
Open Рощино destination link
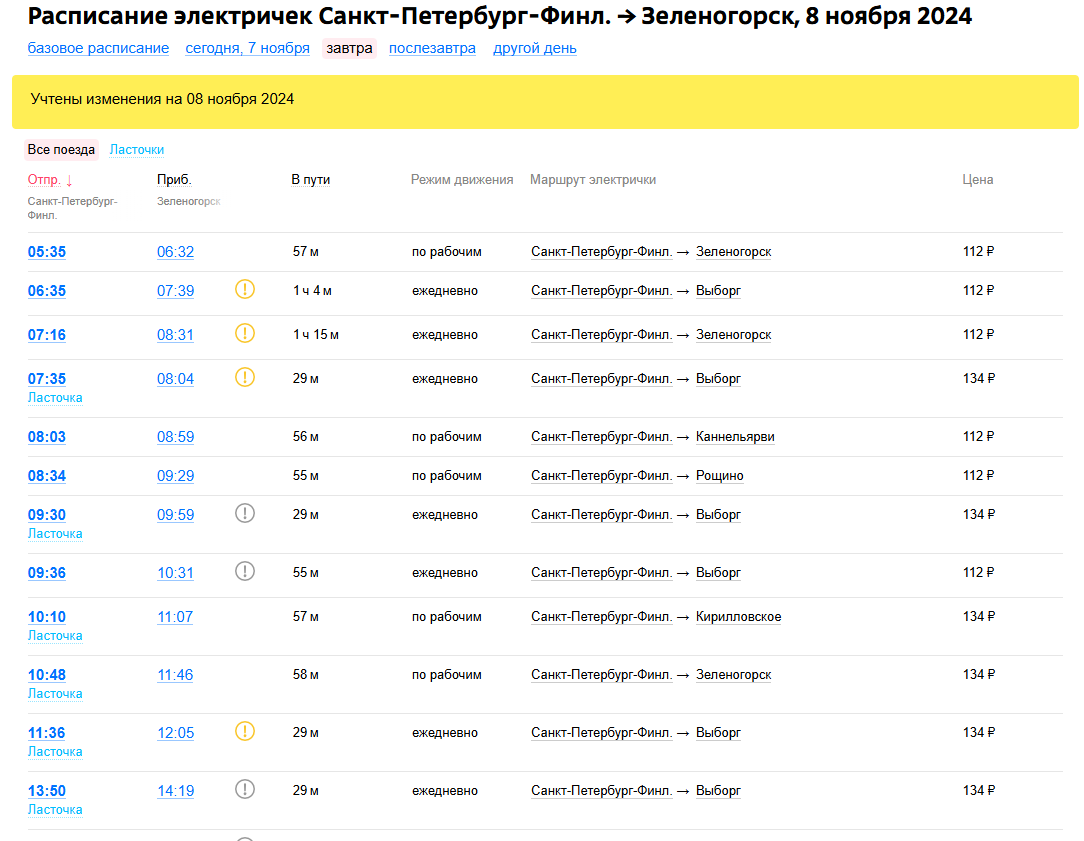(x=720, y=475)
